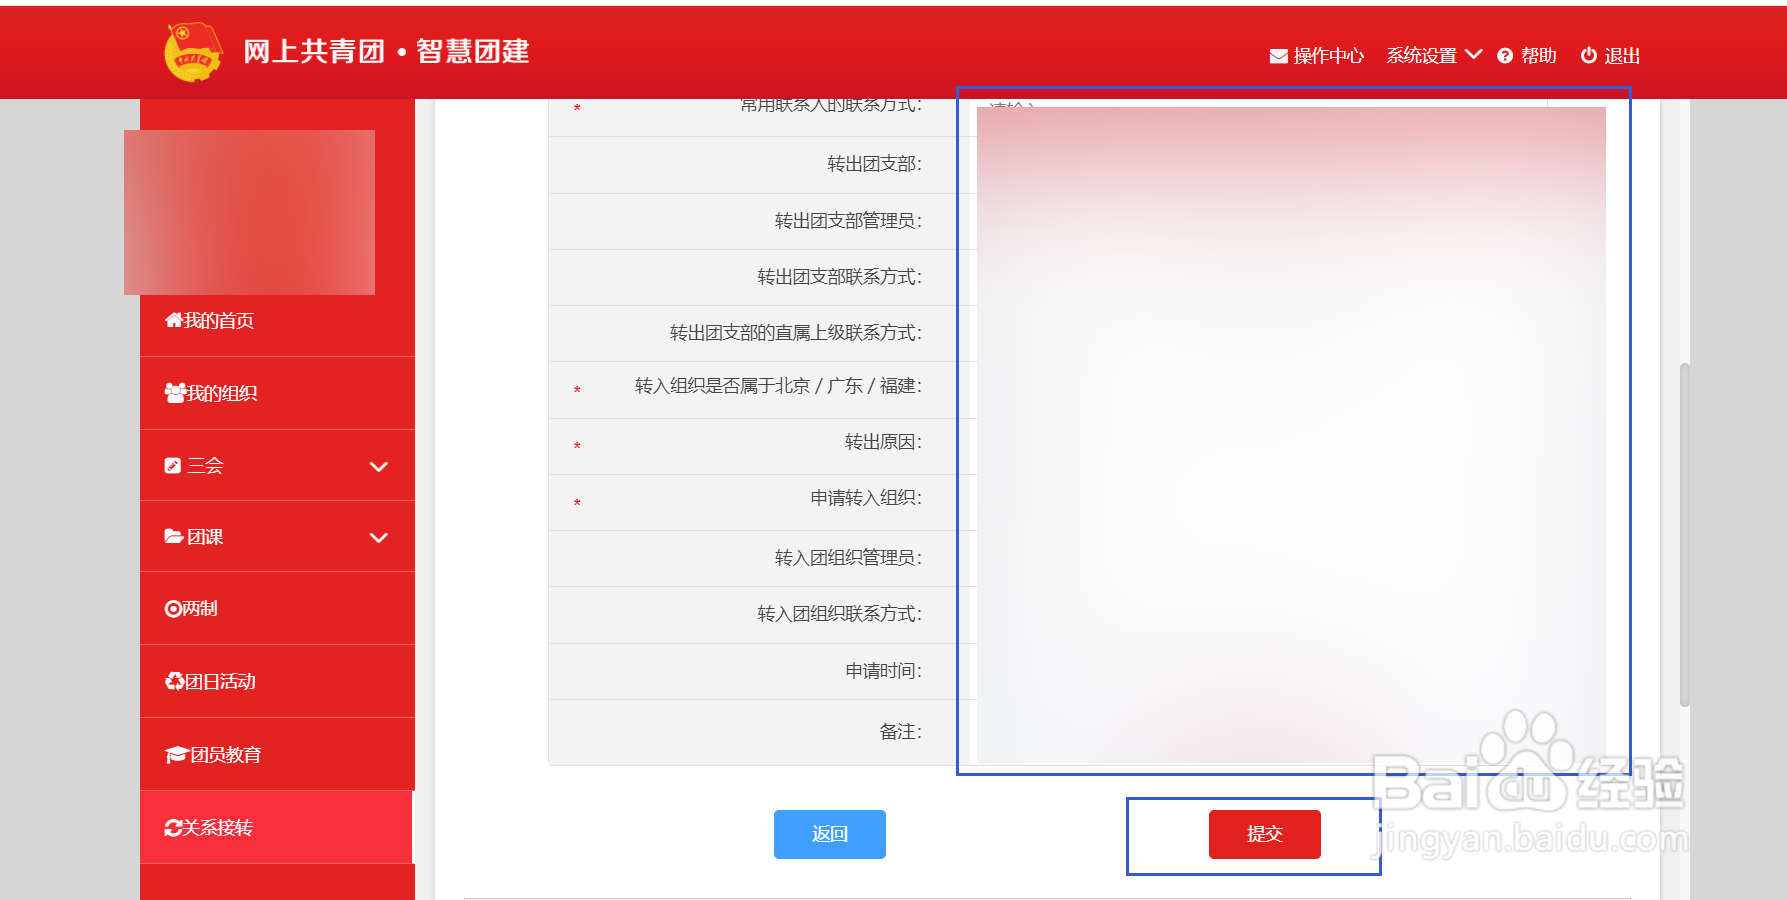Expand the 三会 submenu chevron
The width and height of the screenshot is (1787, 900).
pyautogui.click(x=379, y=466)
